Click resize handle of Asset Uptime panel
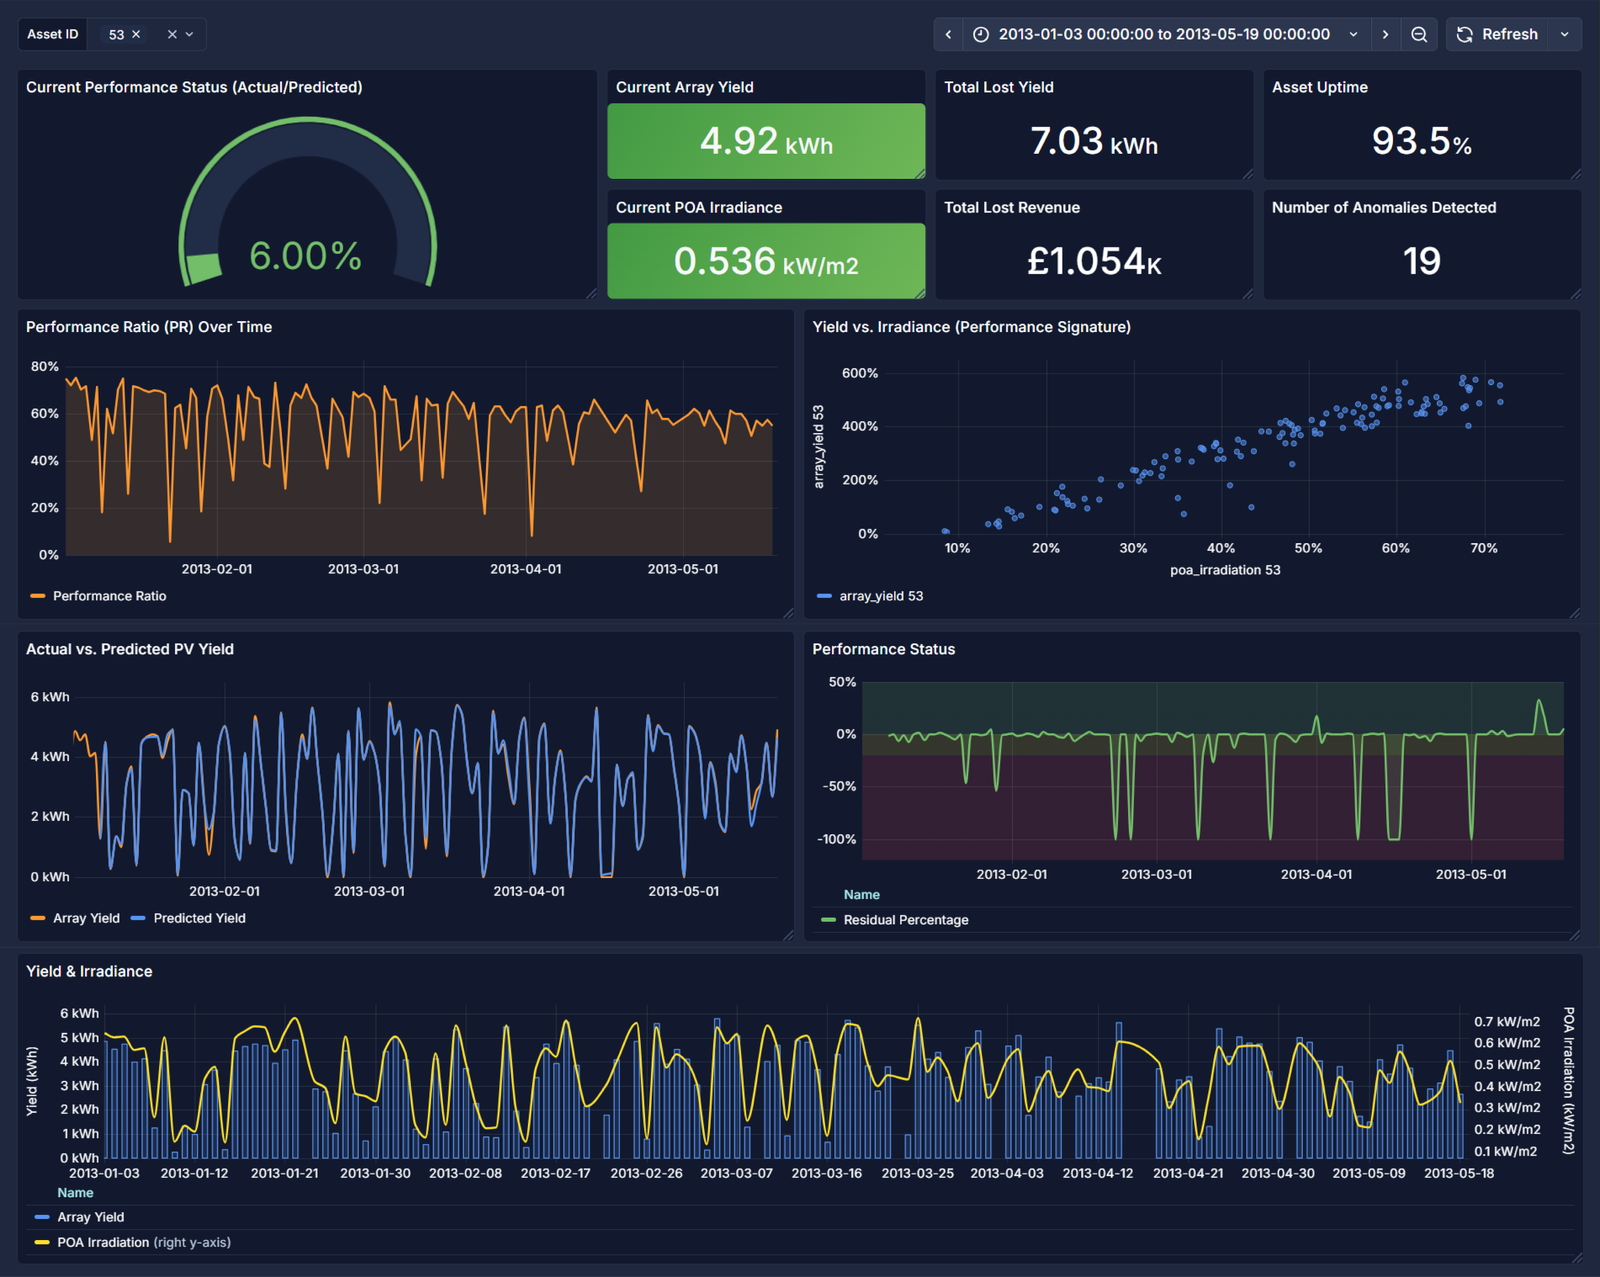 coord(1575,174)
